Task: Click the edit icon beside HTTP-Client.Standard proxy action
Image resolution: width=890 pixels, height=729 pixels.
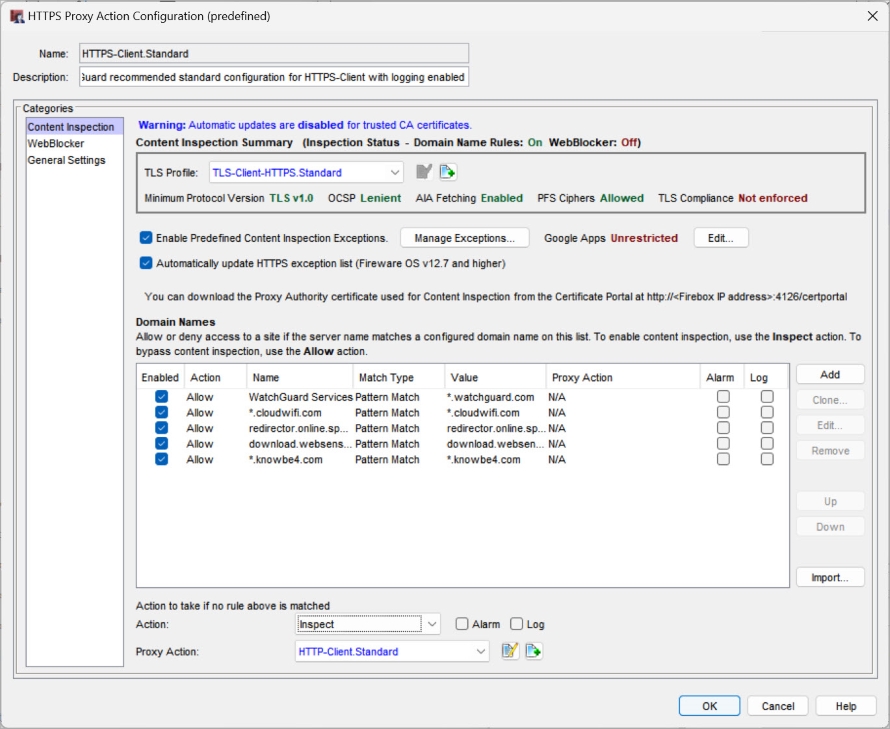Action: (x=511, y=651)
